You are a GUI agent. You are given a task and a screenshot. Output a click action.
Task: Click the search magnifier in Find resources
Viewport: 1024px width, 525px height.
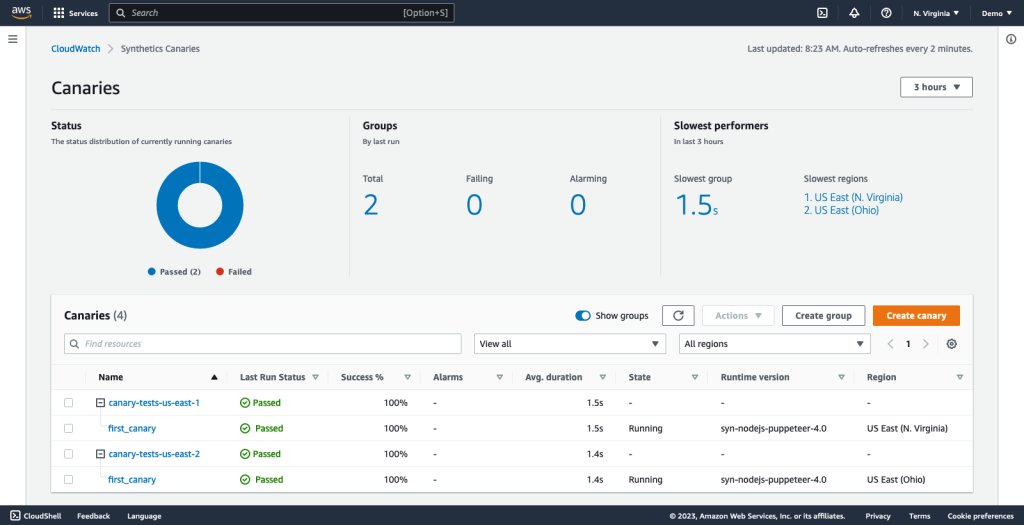click(x=74, y=344)
